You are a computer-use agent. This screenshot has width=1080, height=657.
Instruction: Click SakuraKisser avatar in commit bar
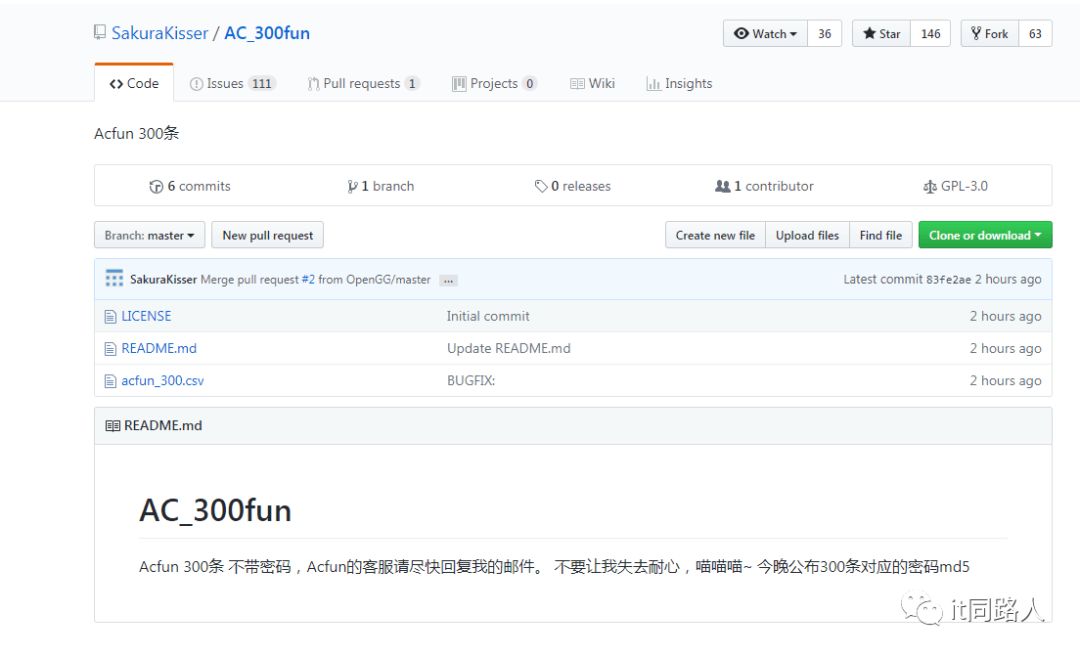(x=114, y=278)
